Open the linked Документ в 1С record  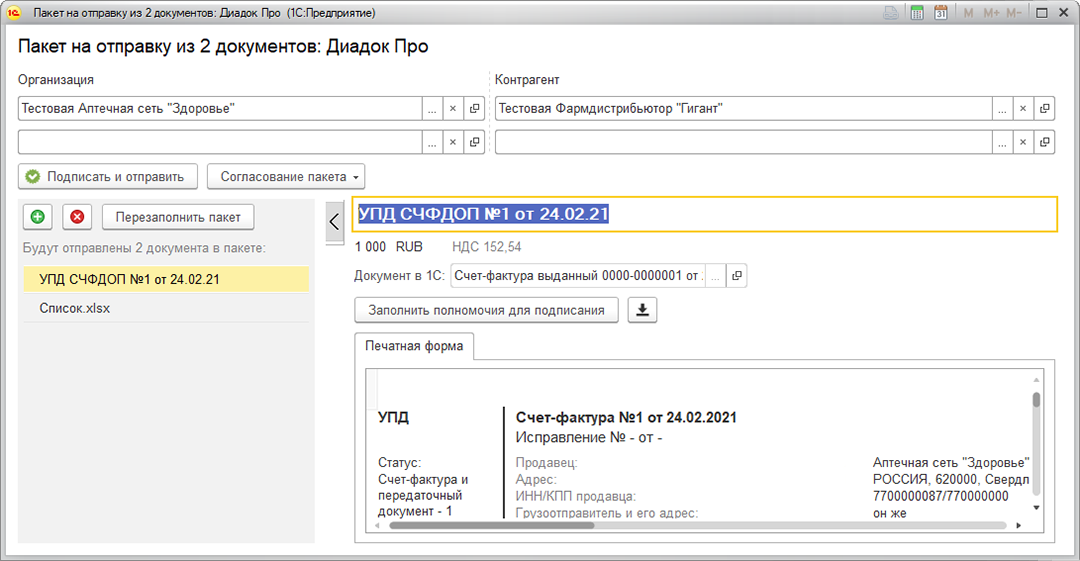pos(736,276)
